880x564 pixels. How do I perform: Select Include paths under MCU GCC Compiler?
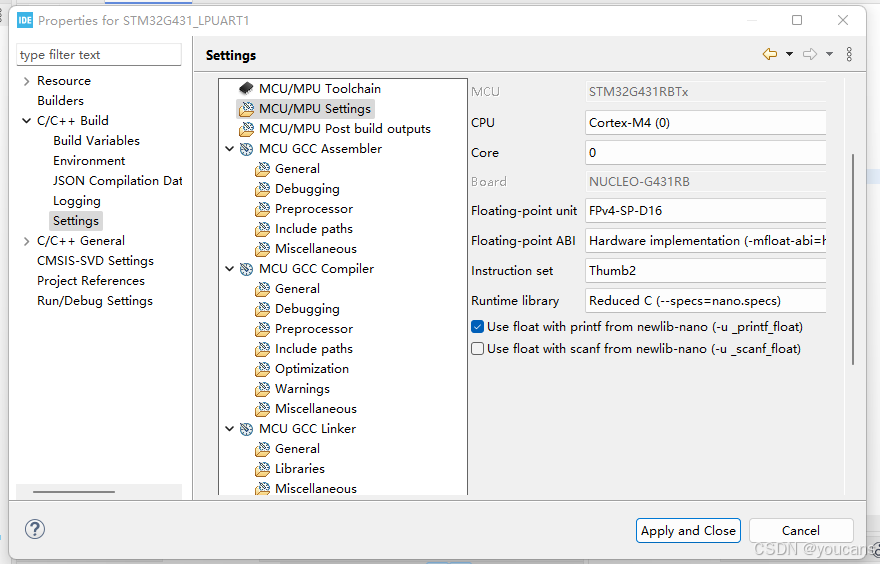(314, 349)
